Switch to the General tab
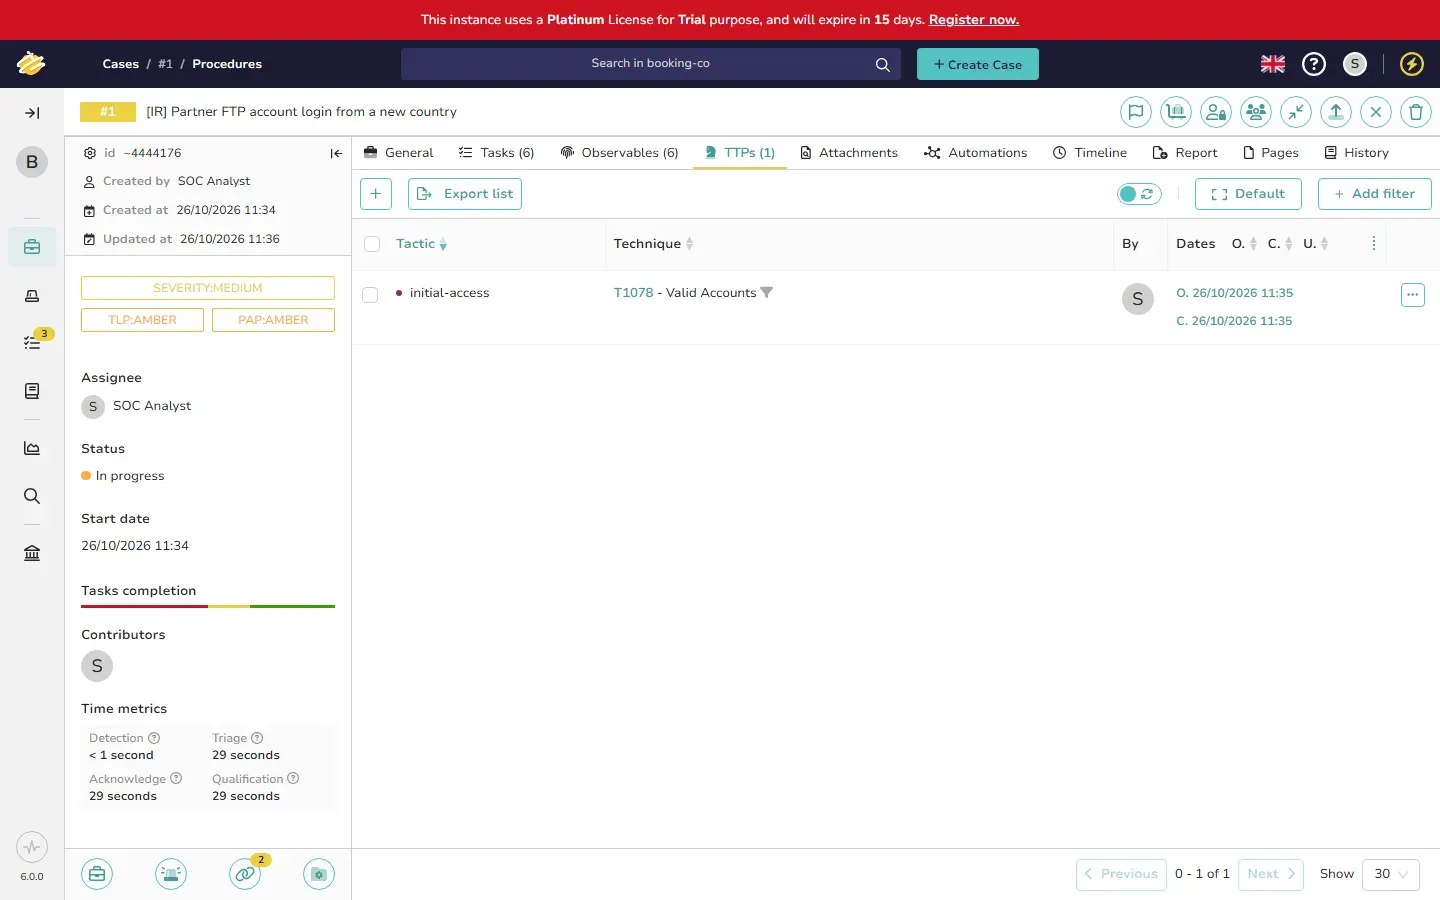 399,153
